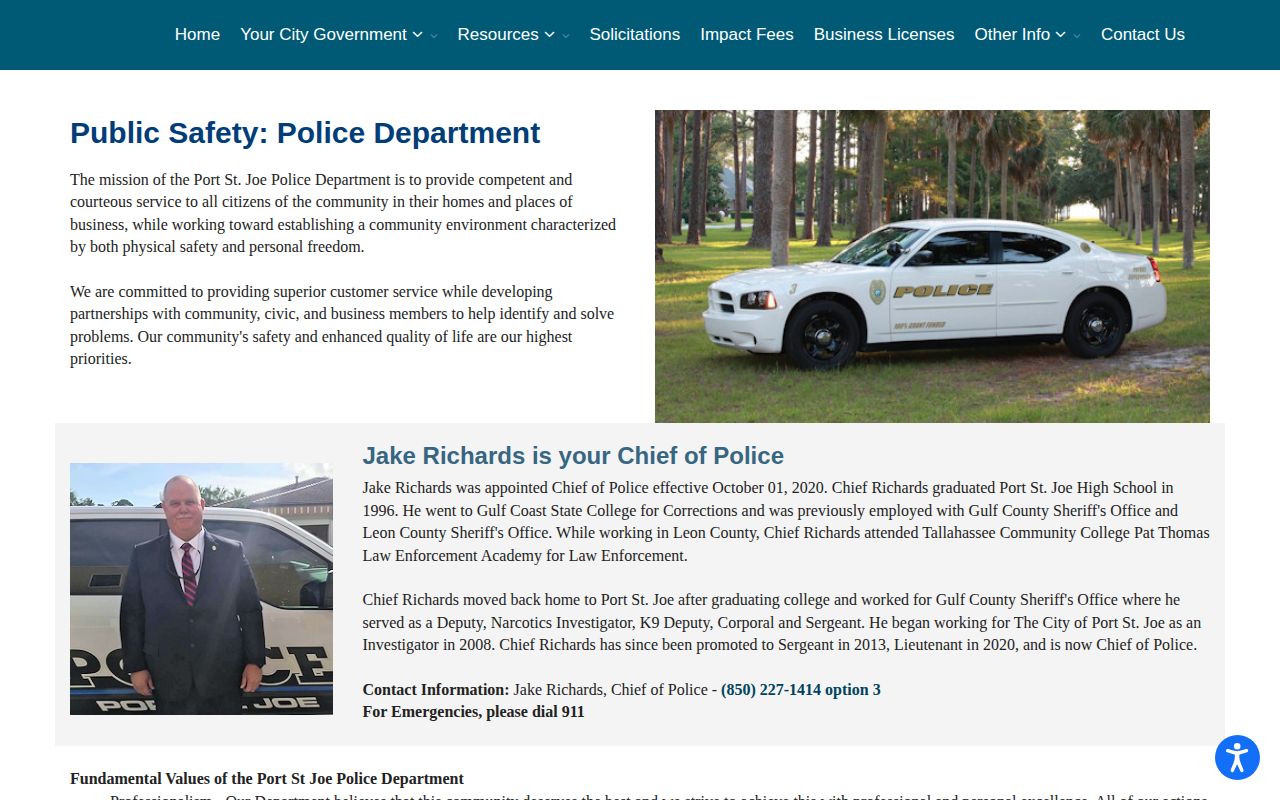Image resolution: width=1280 pixels, height=800 pixels.
Task: Call the (850) 227-1414 option 3 link
Action: pos(801,689)
